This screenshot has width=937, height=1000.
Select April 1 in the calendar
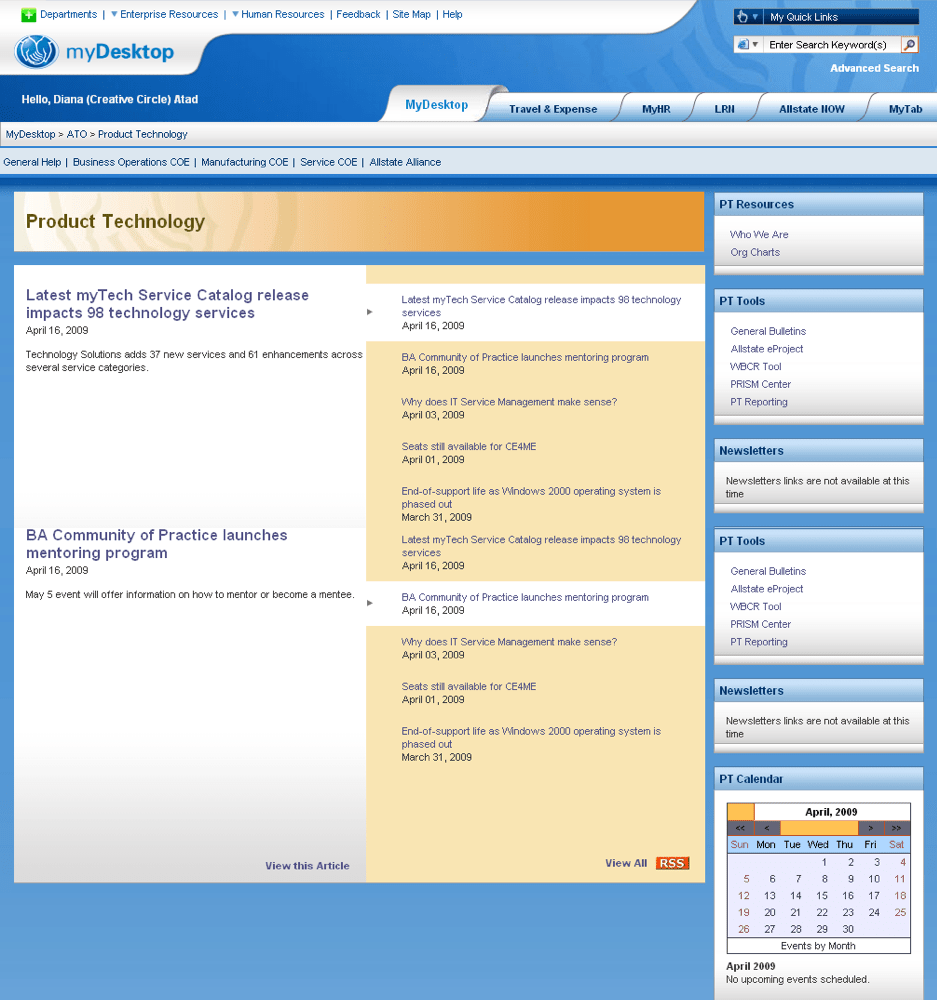tap(824, 862)
